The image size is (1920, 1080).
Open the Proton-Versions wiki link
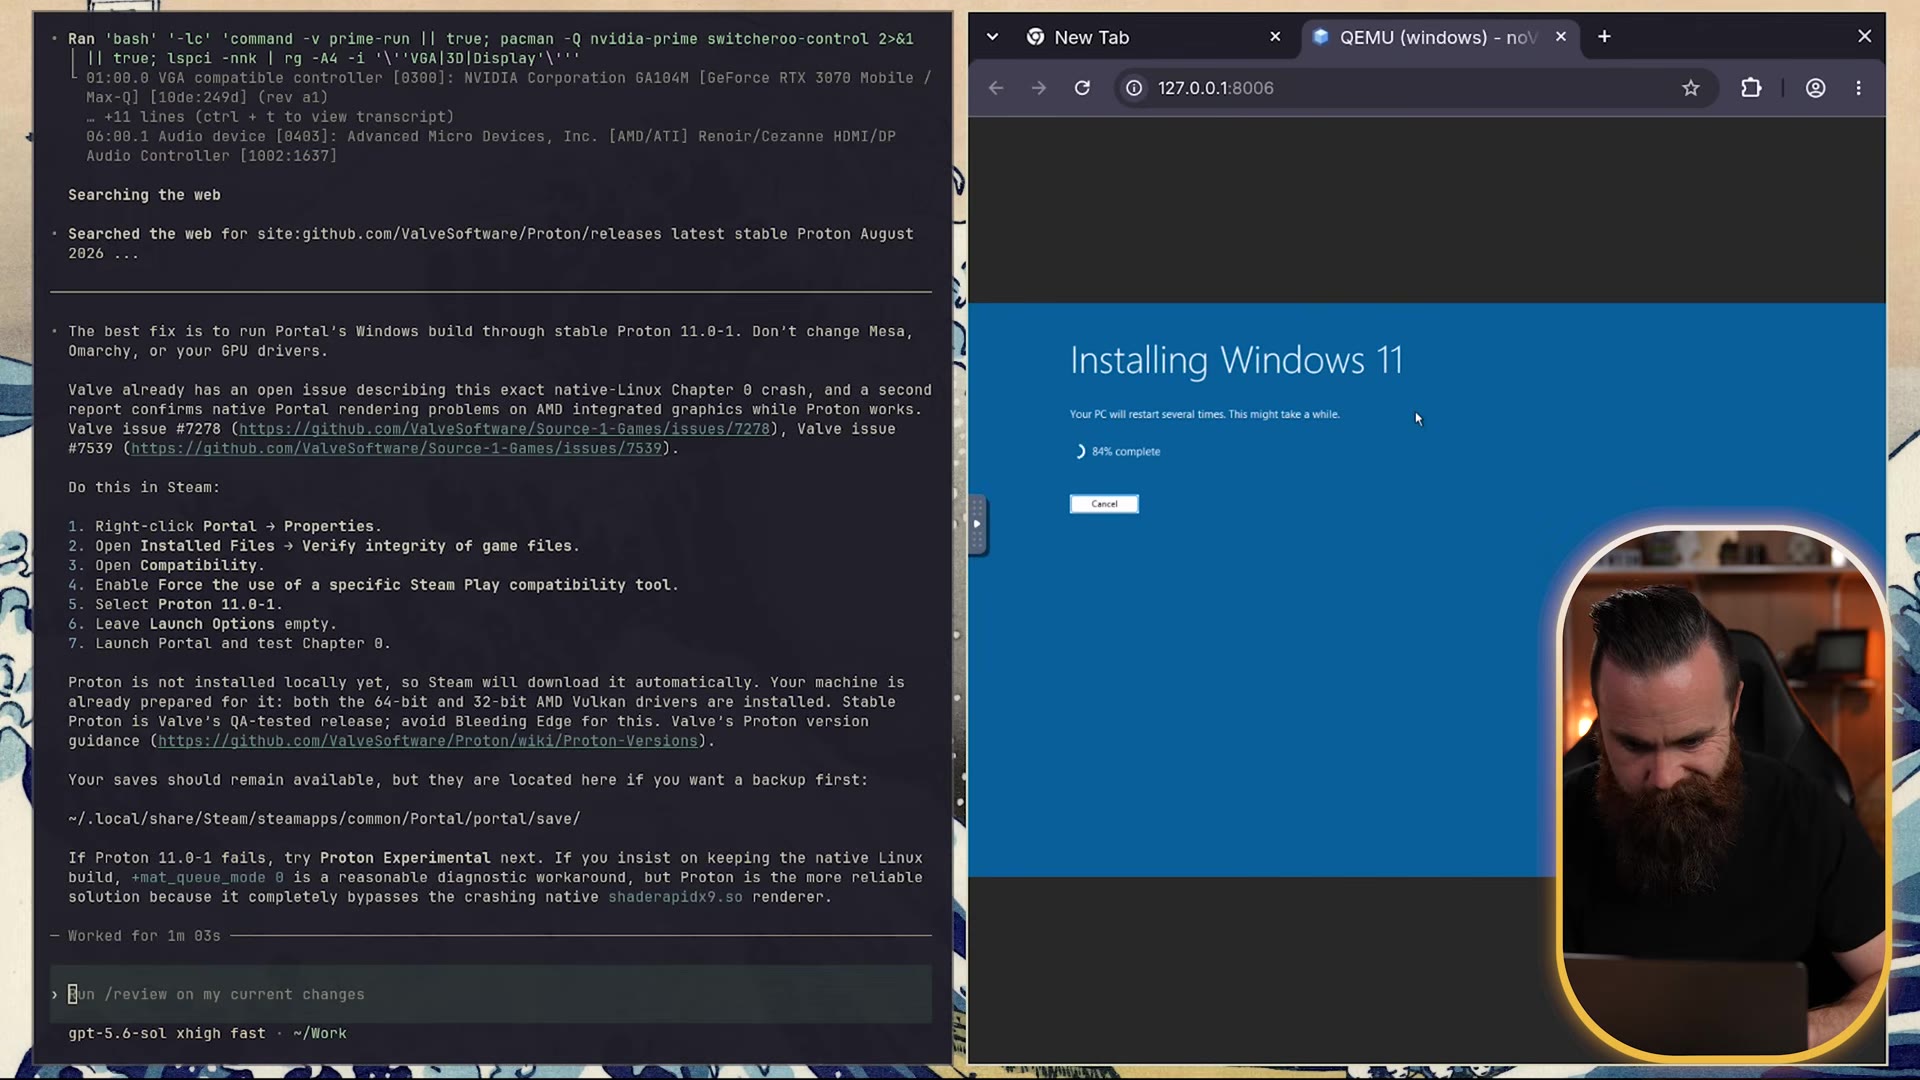tap(428, 741)
